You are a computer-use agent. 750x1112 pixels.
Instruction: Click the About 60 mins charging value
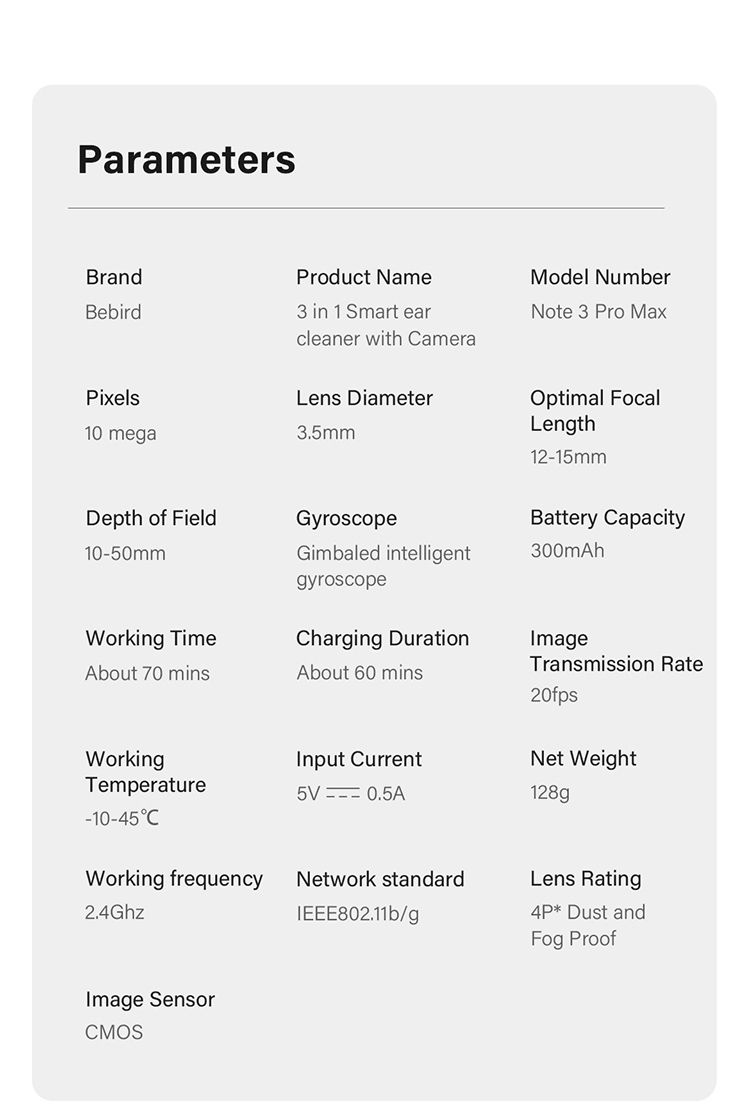point(360,672)
